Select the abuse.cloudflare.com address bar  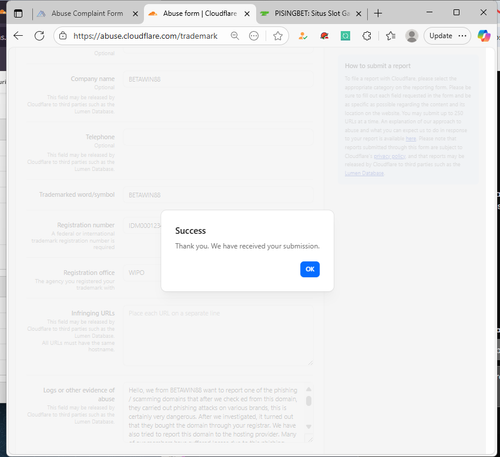click(x=145, y=36)
